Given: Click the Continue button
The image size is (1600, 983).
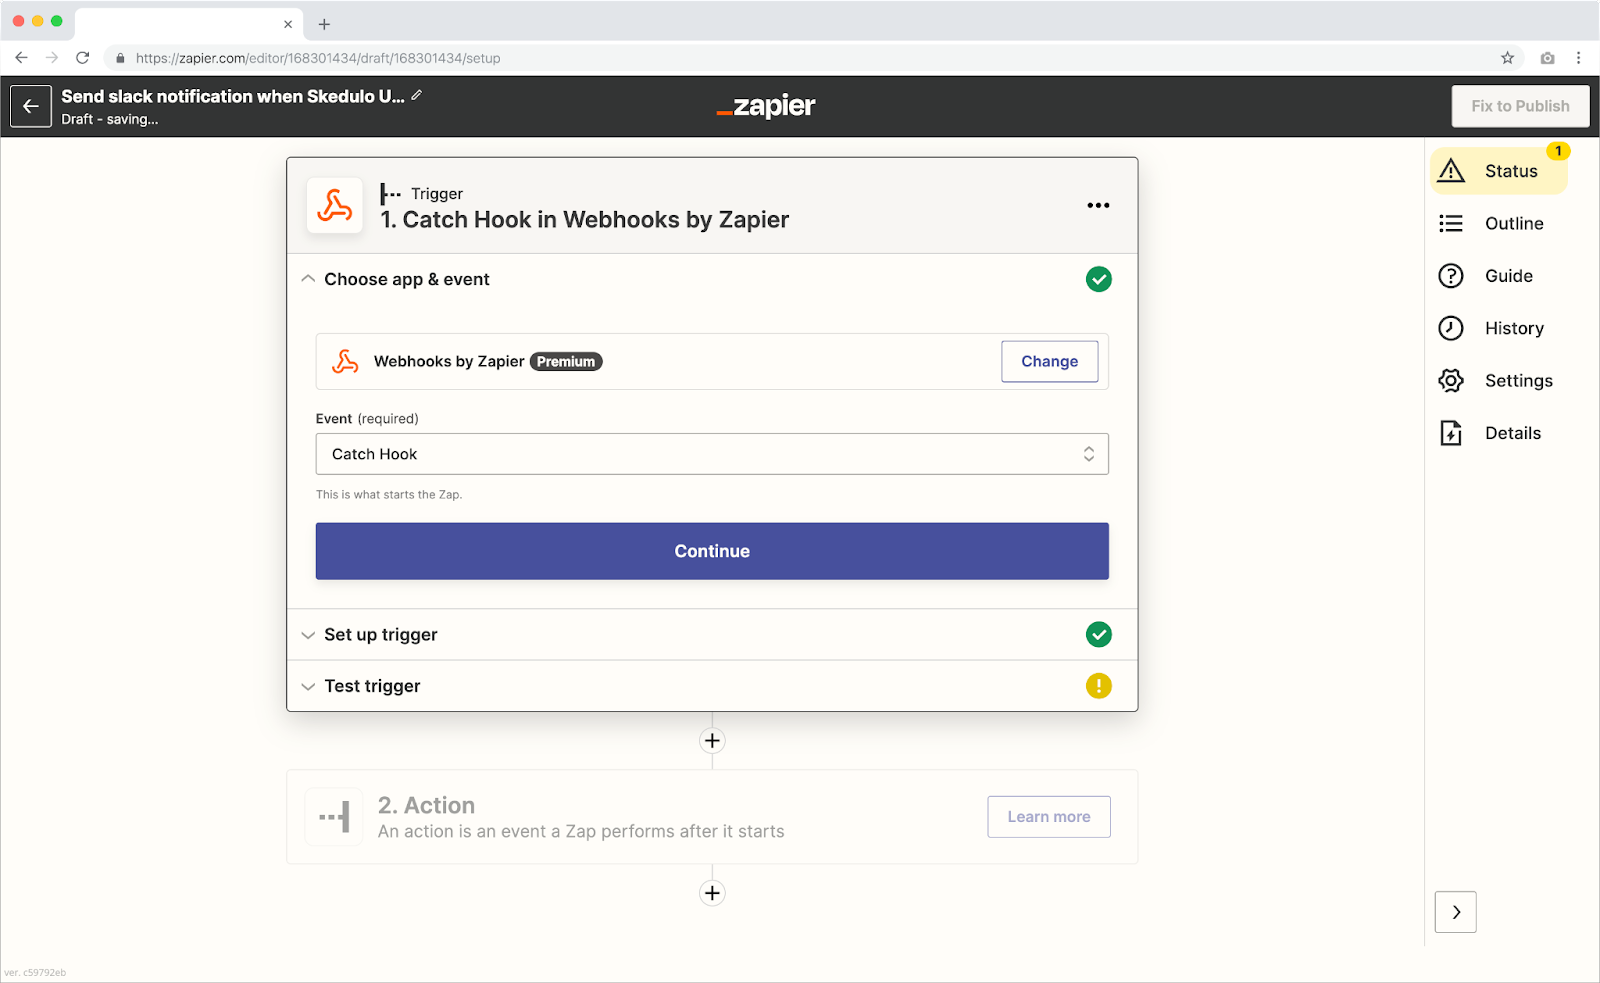Looking at the screenshot, I should [x=712, y=551].
